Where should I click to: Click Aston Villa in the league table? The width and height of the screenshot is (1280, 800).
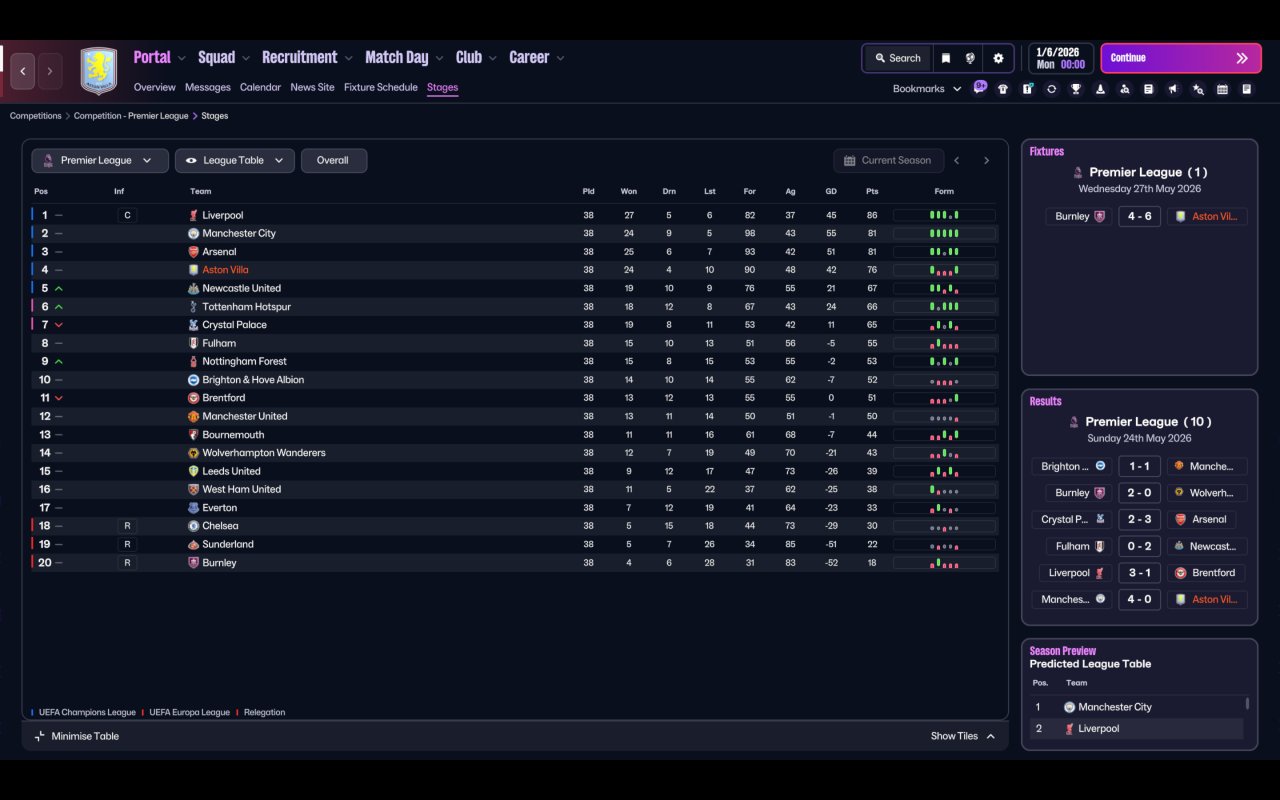point(226,270)
